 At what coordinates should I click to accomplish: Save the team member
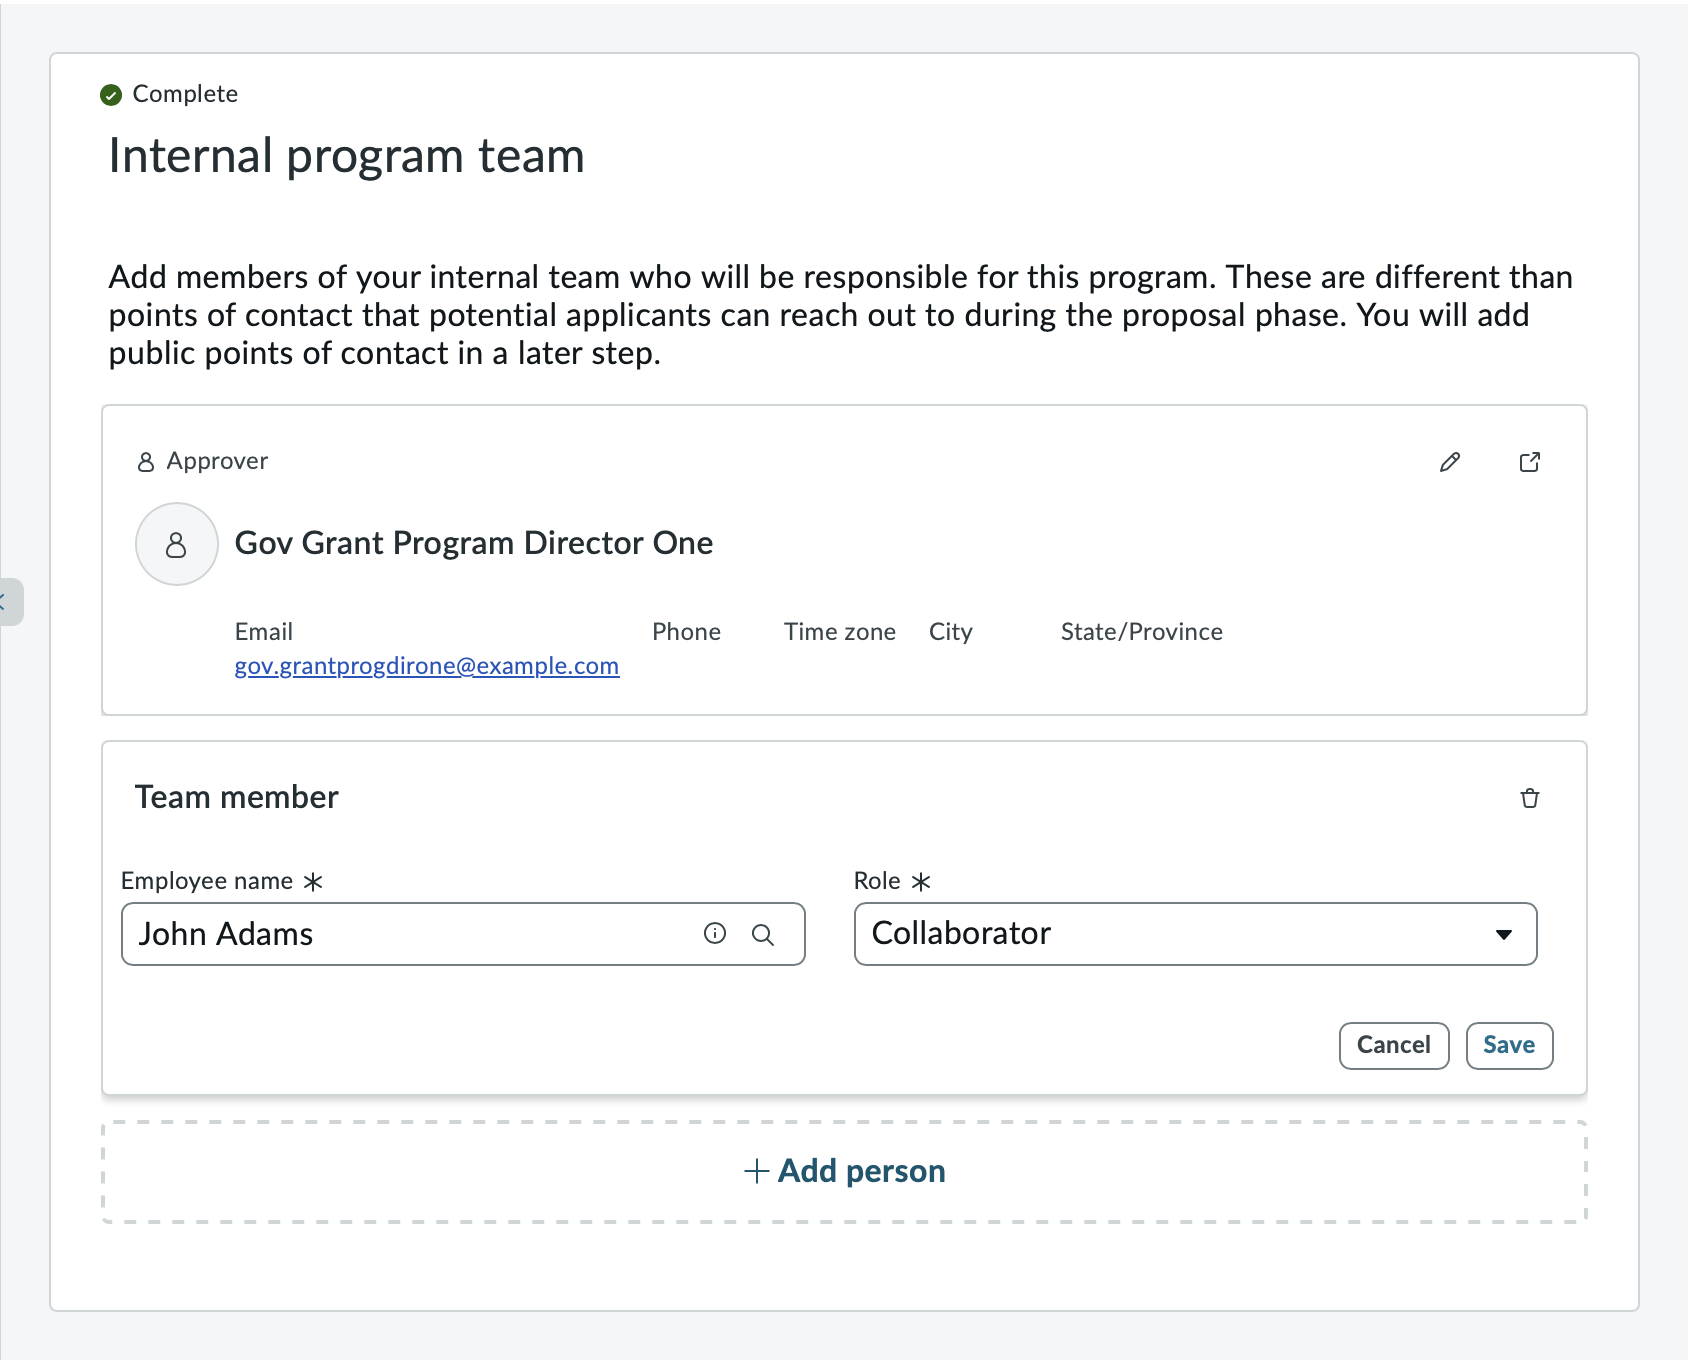coord(1509,1045)
